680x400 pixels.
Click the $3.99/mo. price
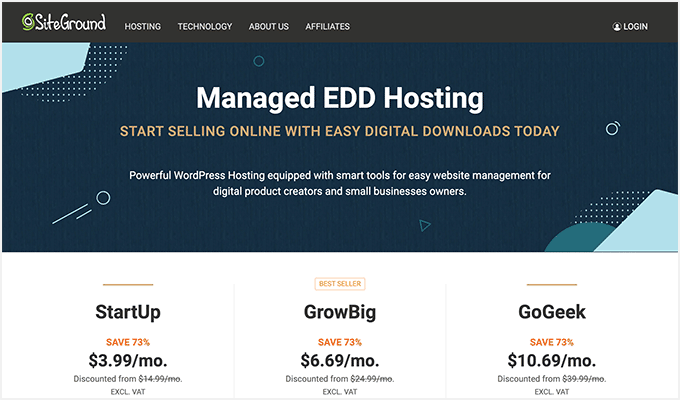pyautogui.click(x=128, y=361)
